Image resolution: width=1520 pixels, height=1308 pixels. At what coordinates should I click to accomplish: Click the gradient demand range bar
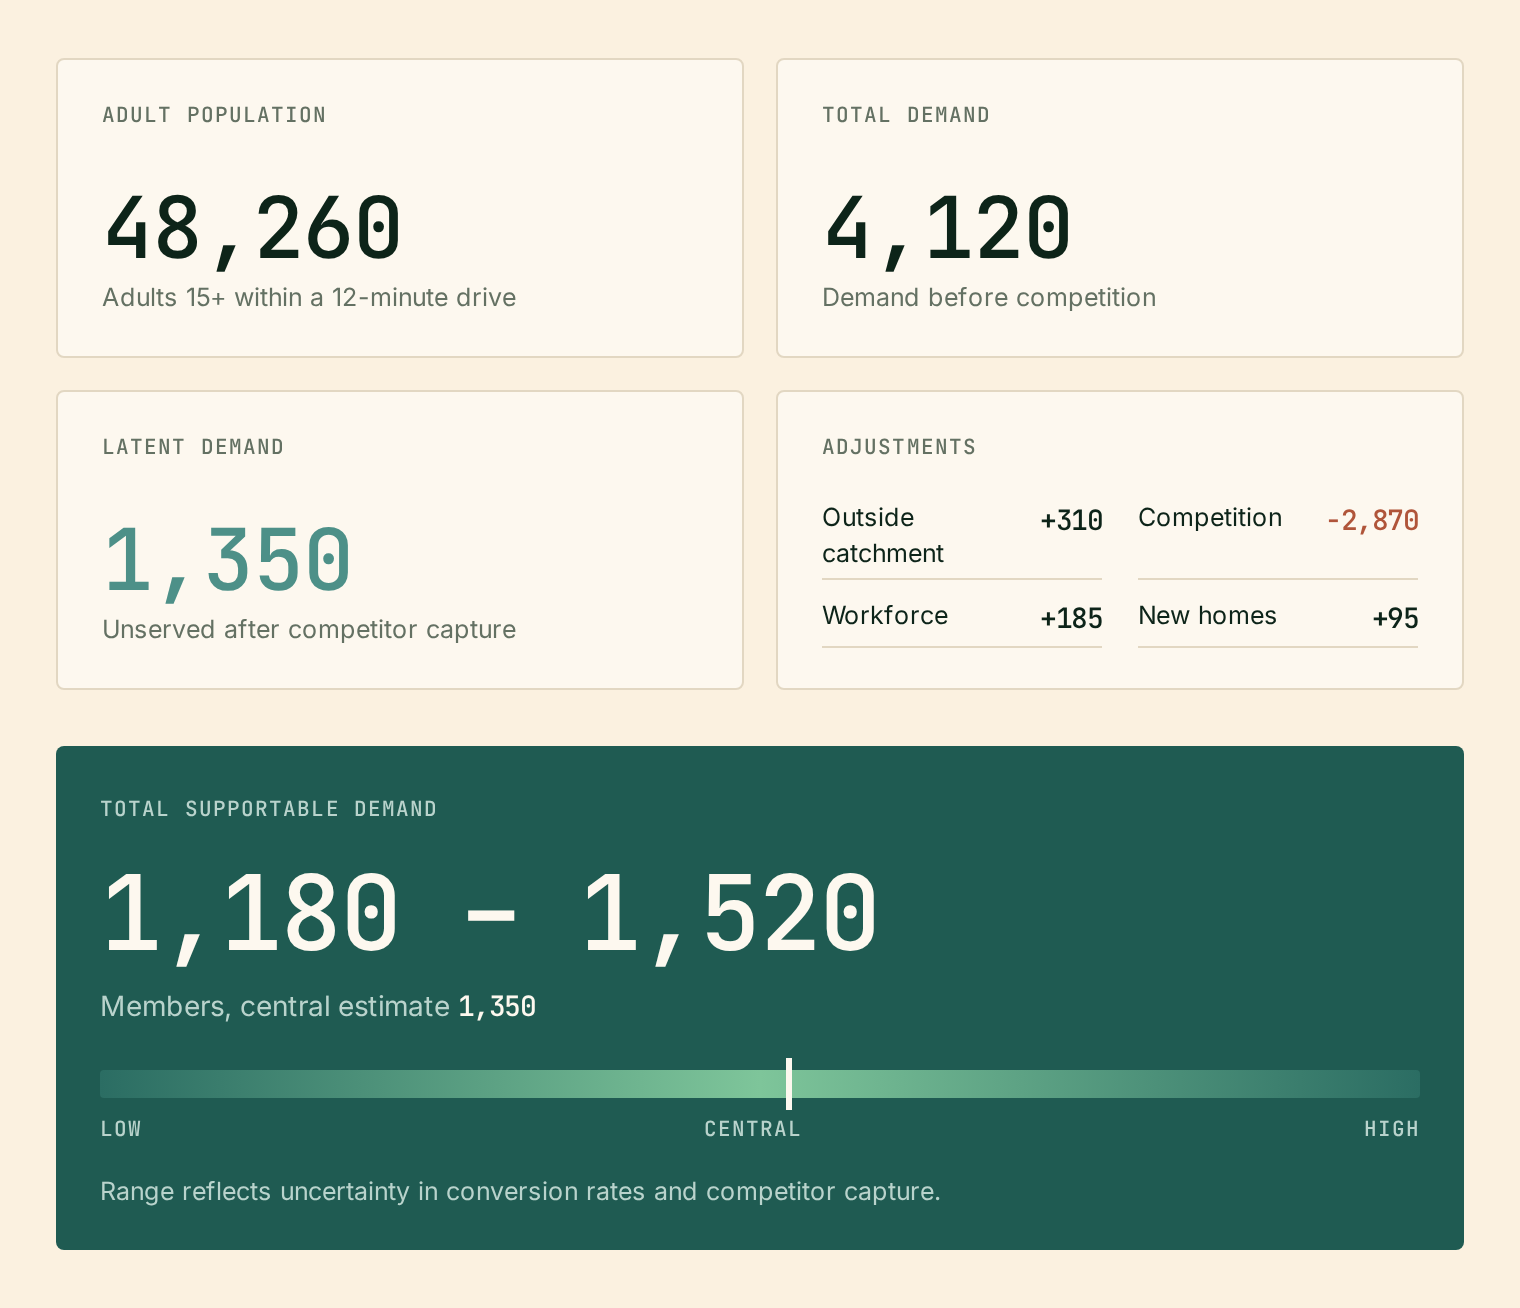coord(760,1084)
